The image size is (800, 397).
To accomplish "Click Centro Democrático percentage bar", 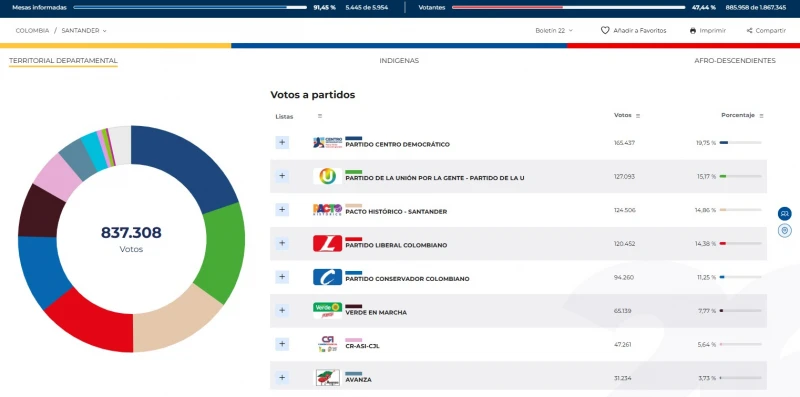I will click(740, 143).
